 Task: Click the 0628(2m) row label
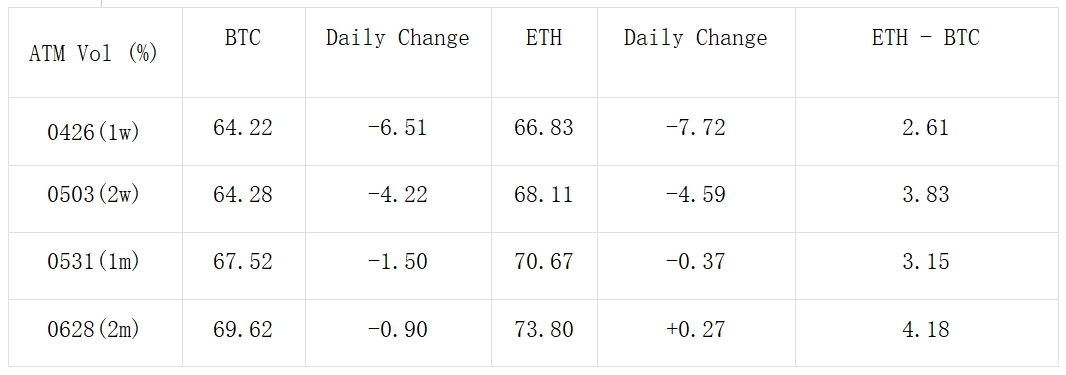pos(95,333)
